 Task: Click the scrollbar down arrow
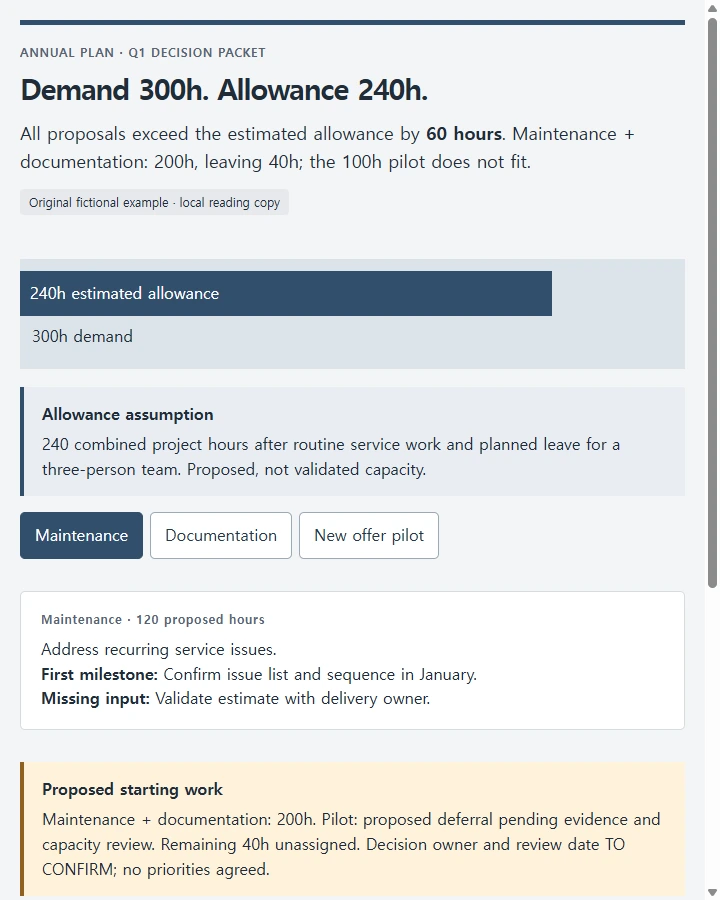coord(713,893)
